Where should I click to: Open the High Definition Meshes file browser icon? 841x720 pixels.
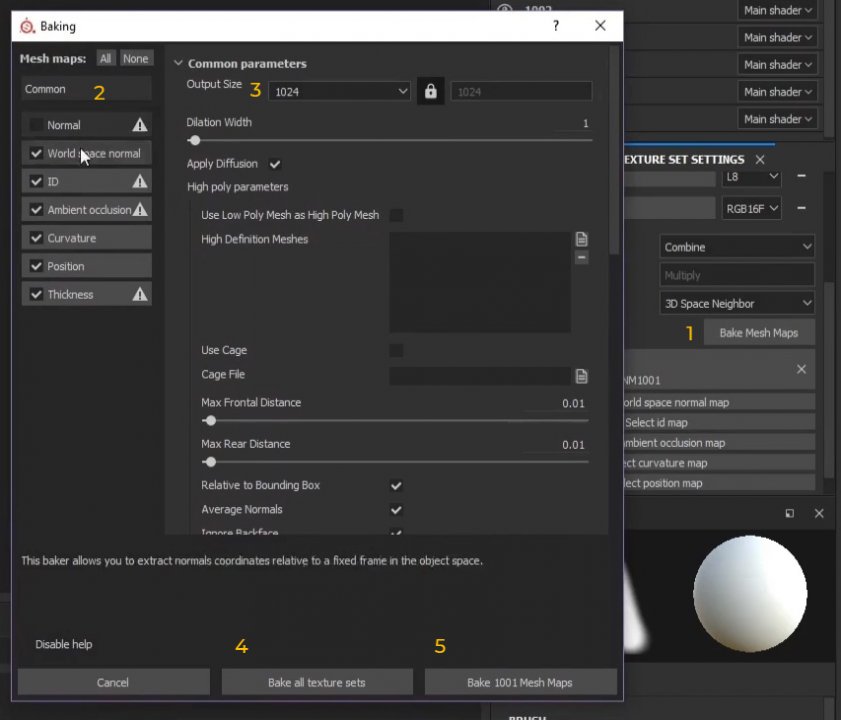pos(581,239)
